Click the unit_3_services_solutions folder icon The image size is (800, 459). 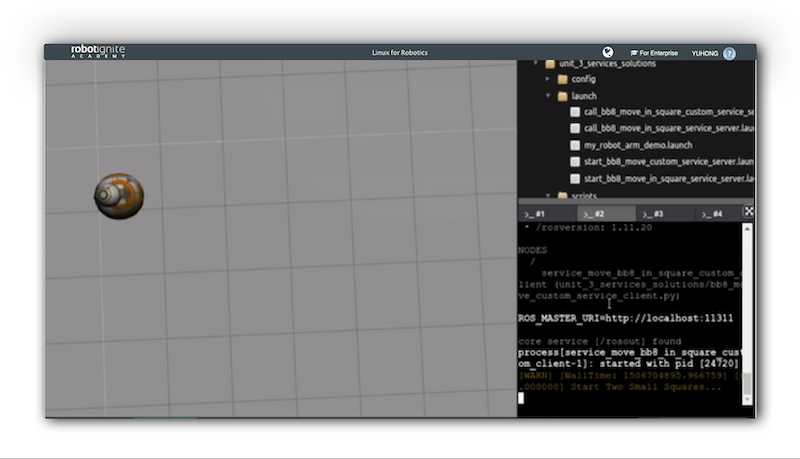(550, 64)
